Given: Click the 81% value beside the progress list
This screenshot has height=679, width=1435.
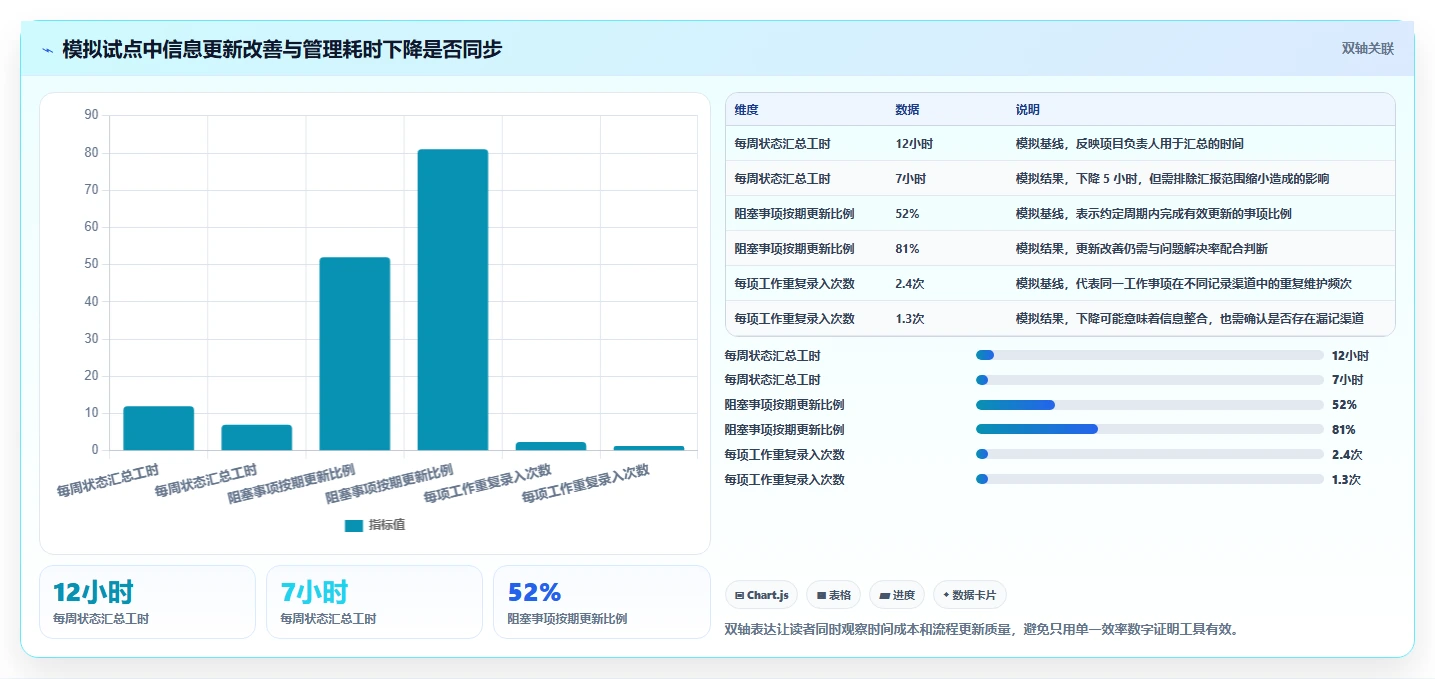Looking at the screenshot, I should (x=1344, y=430).
